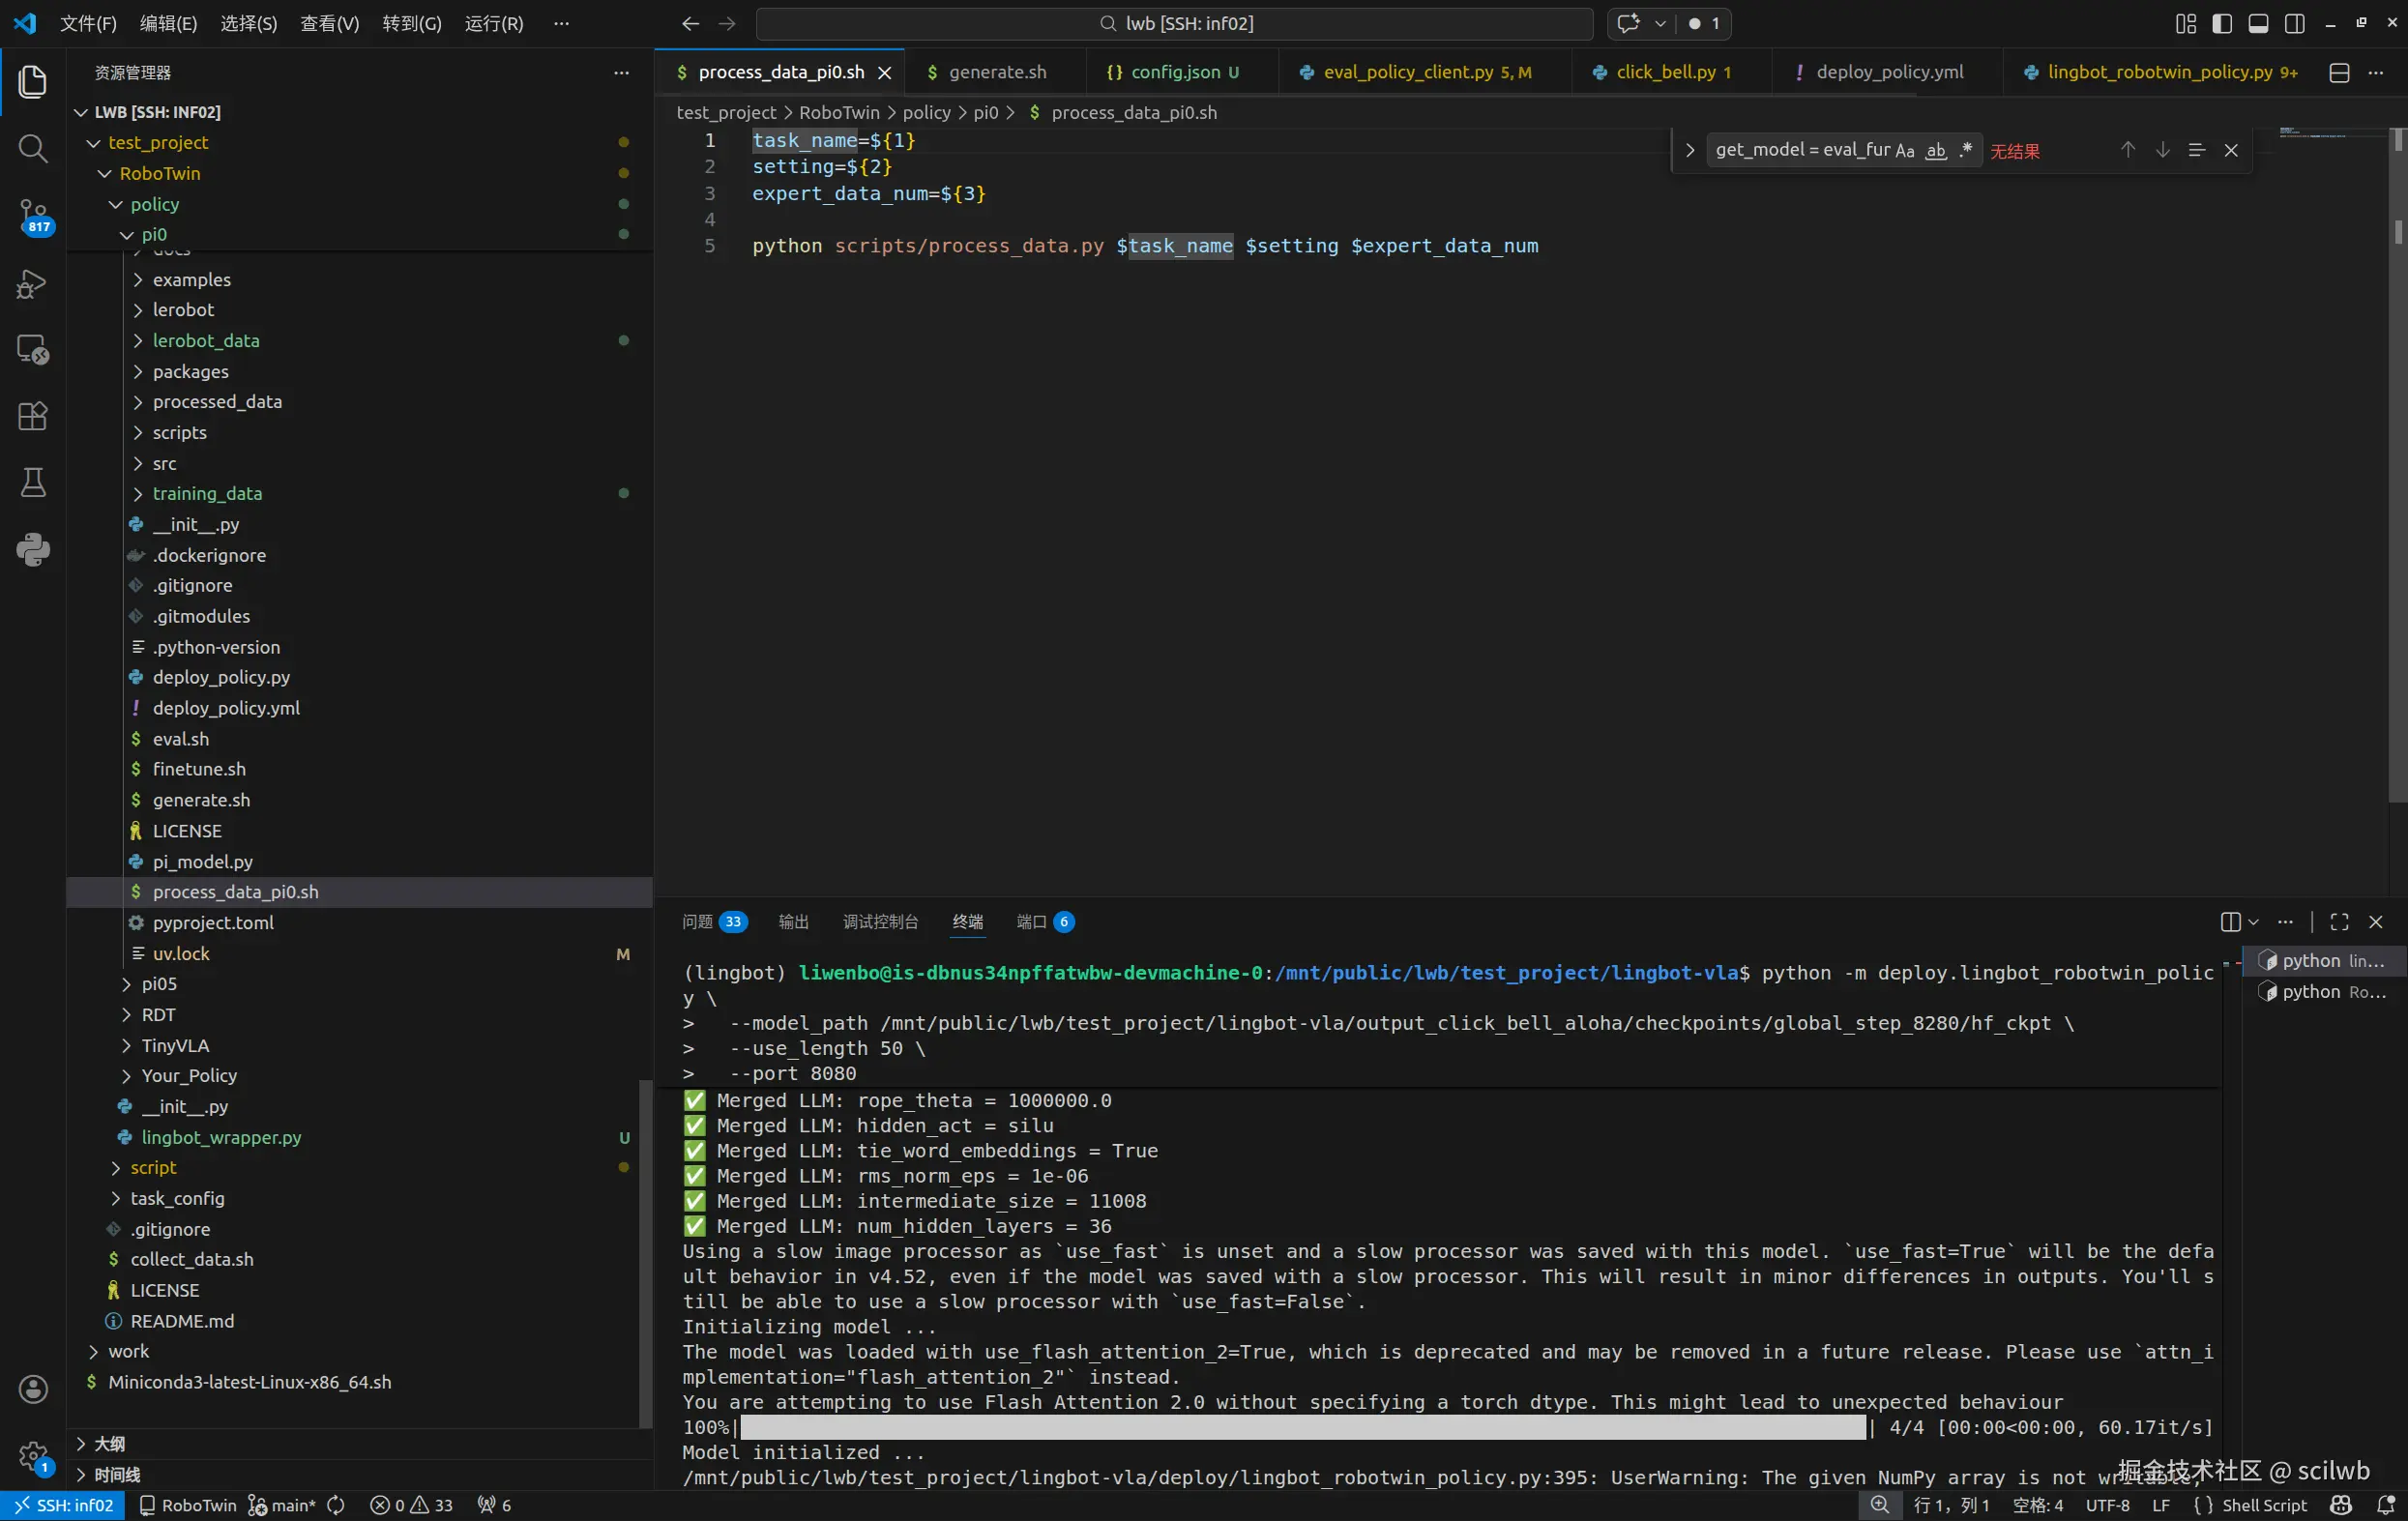The width and height of the screenshot is (2408, 1521).
Task: Open the Run and Debug view
Action: (x=33, y=284)
